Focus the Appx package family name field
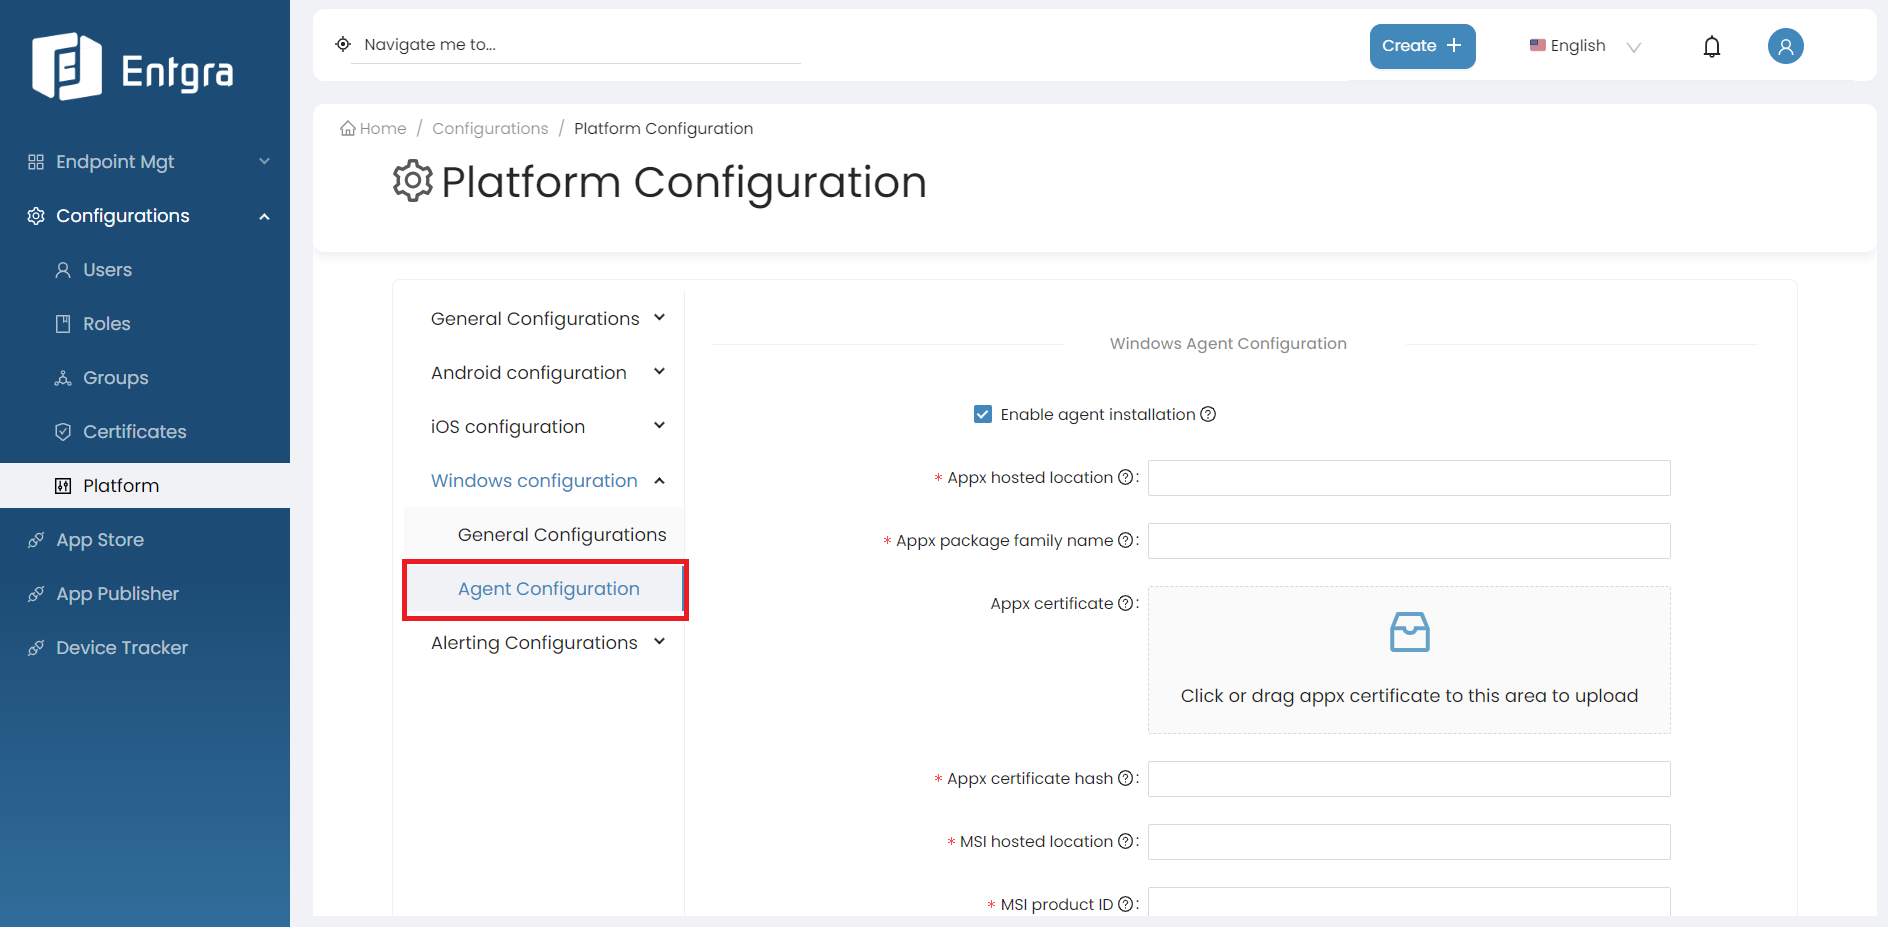The height and width of the screenshot is (927, 1888). (x=1409, y=541)
